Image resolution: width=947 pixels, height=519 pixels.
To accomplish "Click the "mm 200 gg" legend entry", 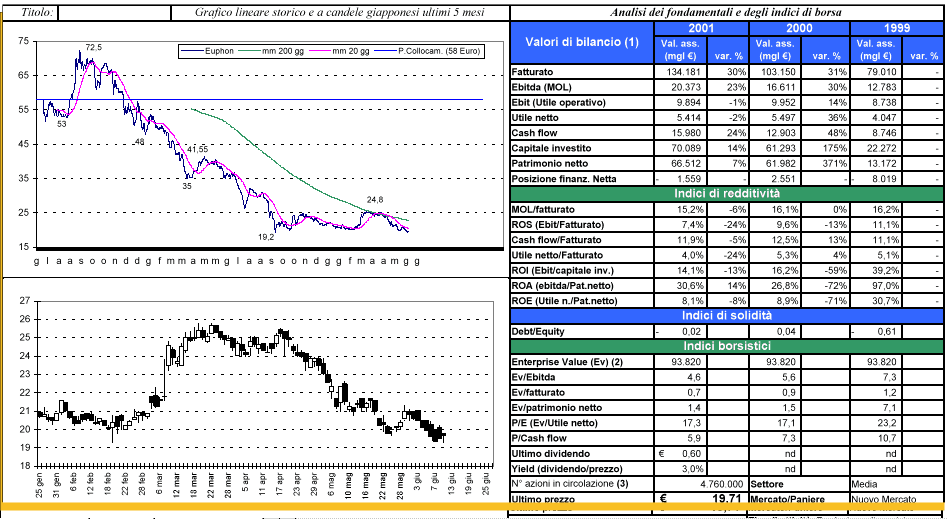I will [x=271, y=51].
